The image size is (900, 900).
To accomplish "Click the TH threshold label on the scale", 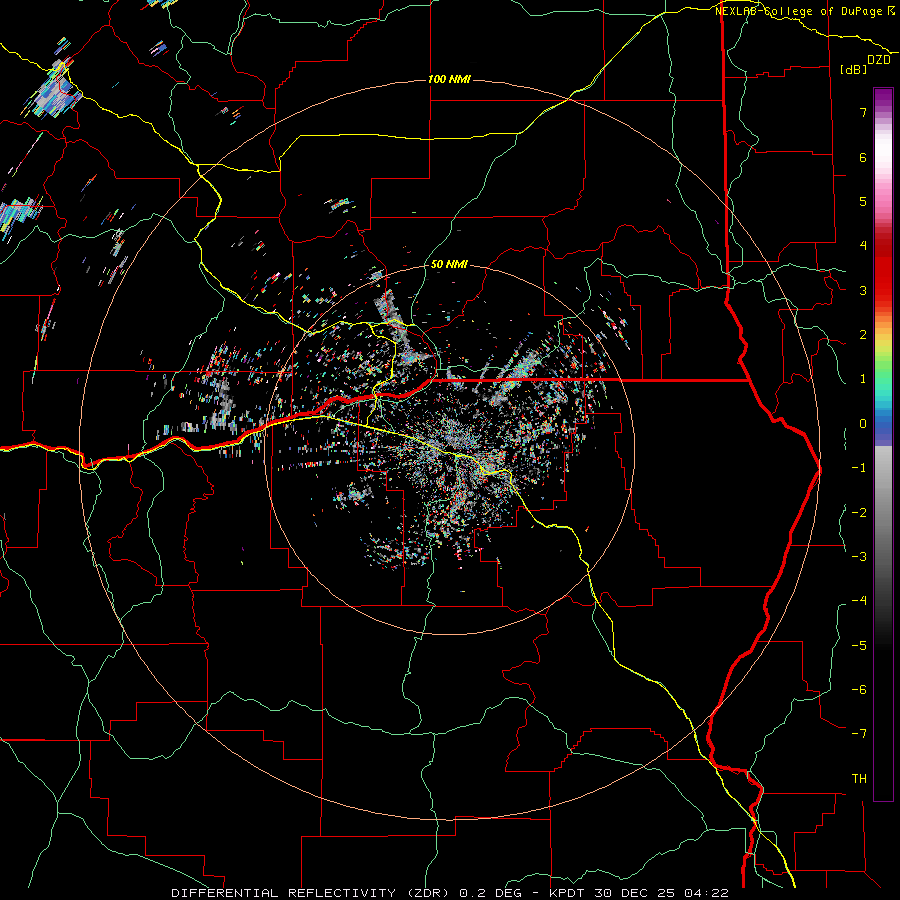I will [x=859, y=779].
